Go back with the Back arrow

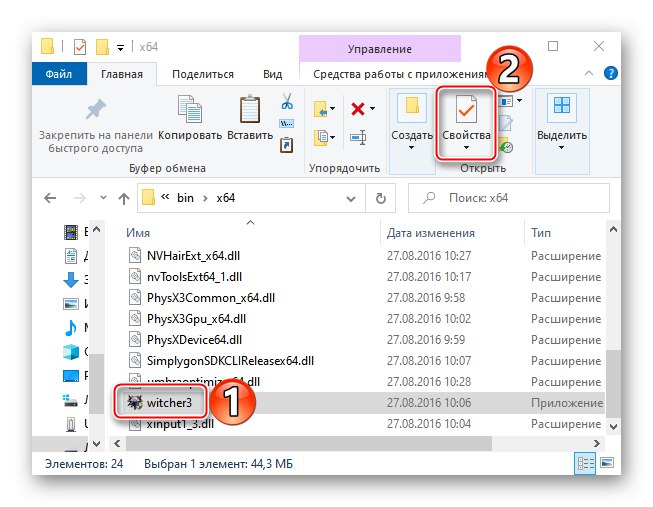pos(50,198)
